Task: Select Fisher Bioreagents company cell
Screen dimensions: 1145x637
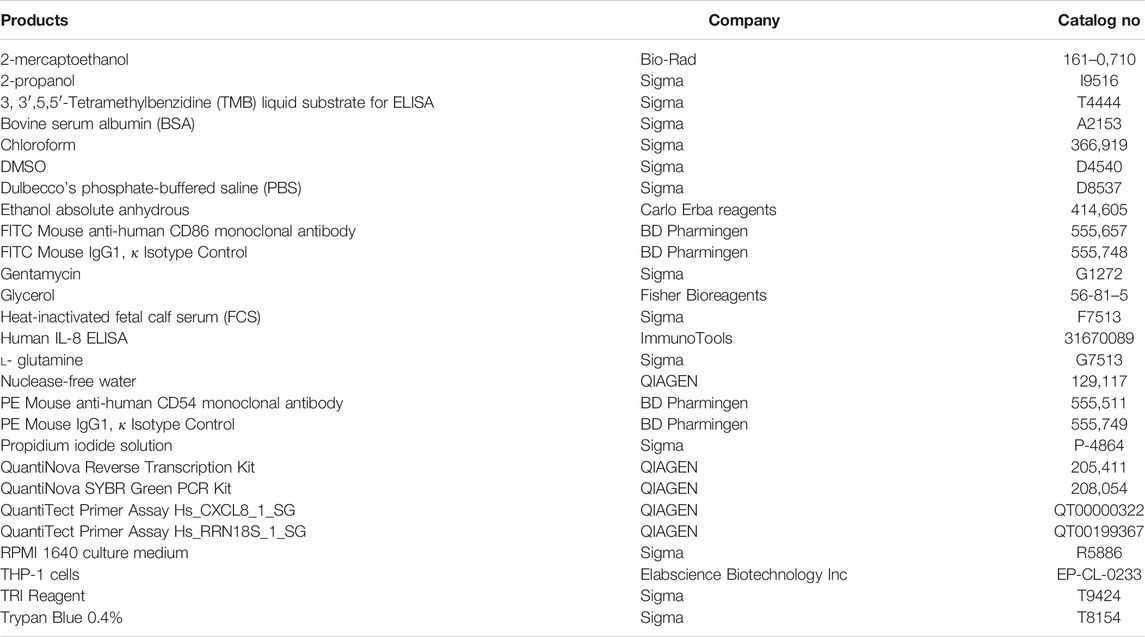Action: [703, 295]
